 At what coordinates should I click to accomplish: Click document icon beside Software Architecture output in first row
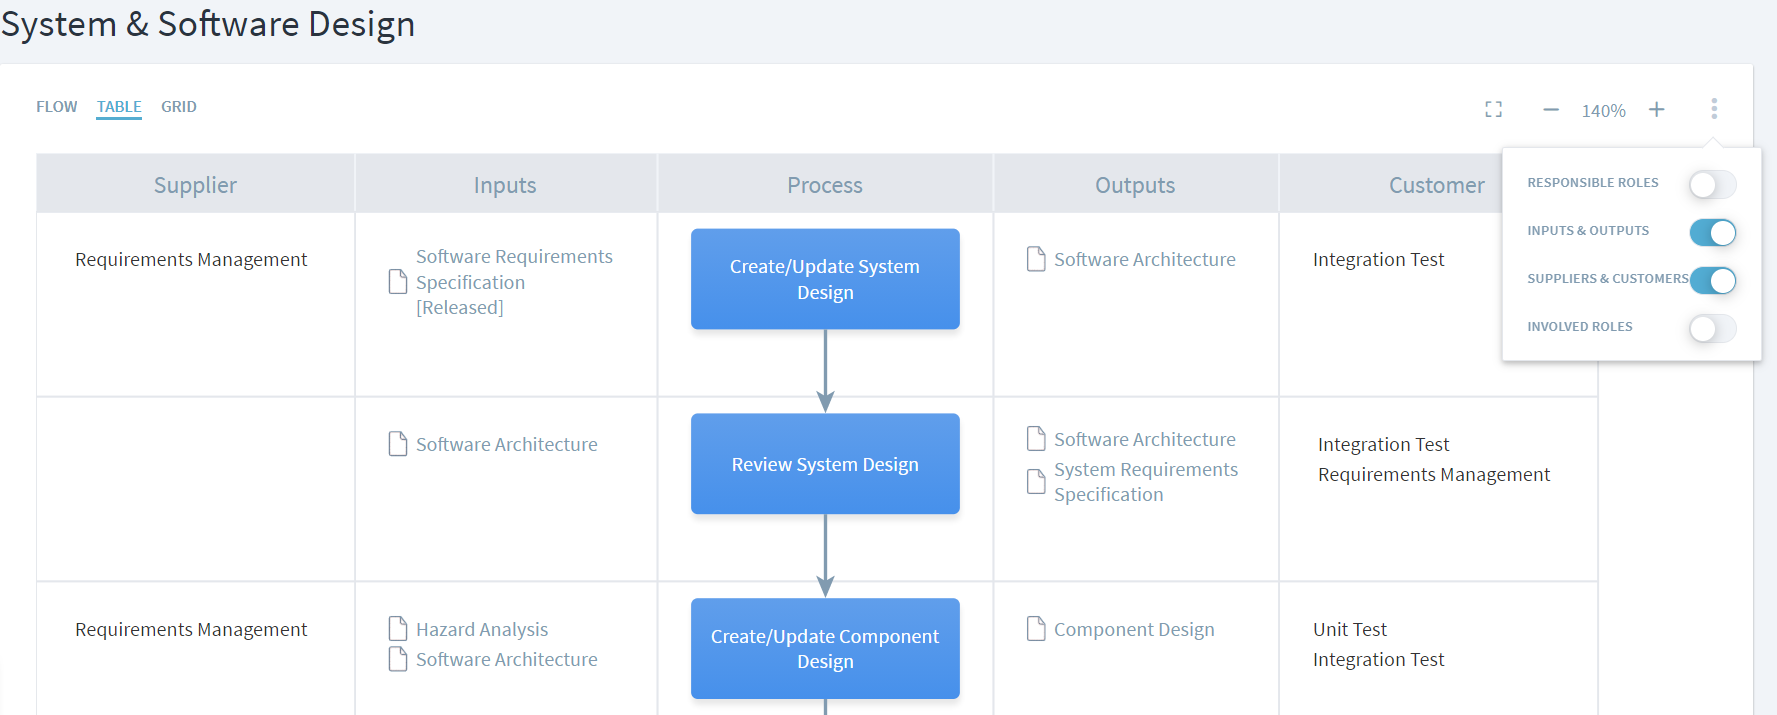[1036, 259]
